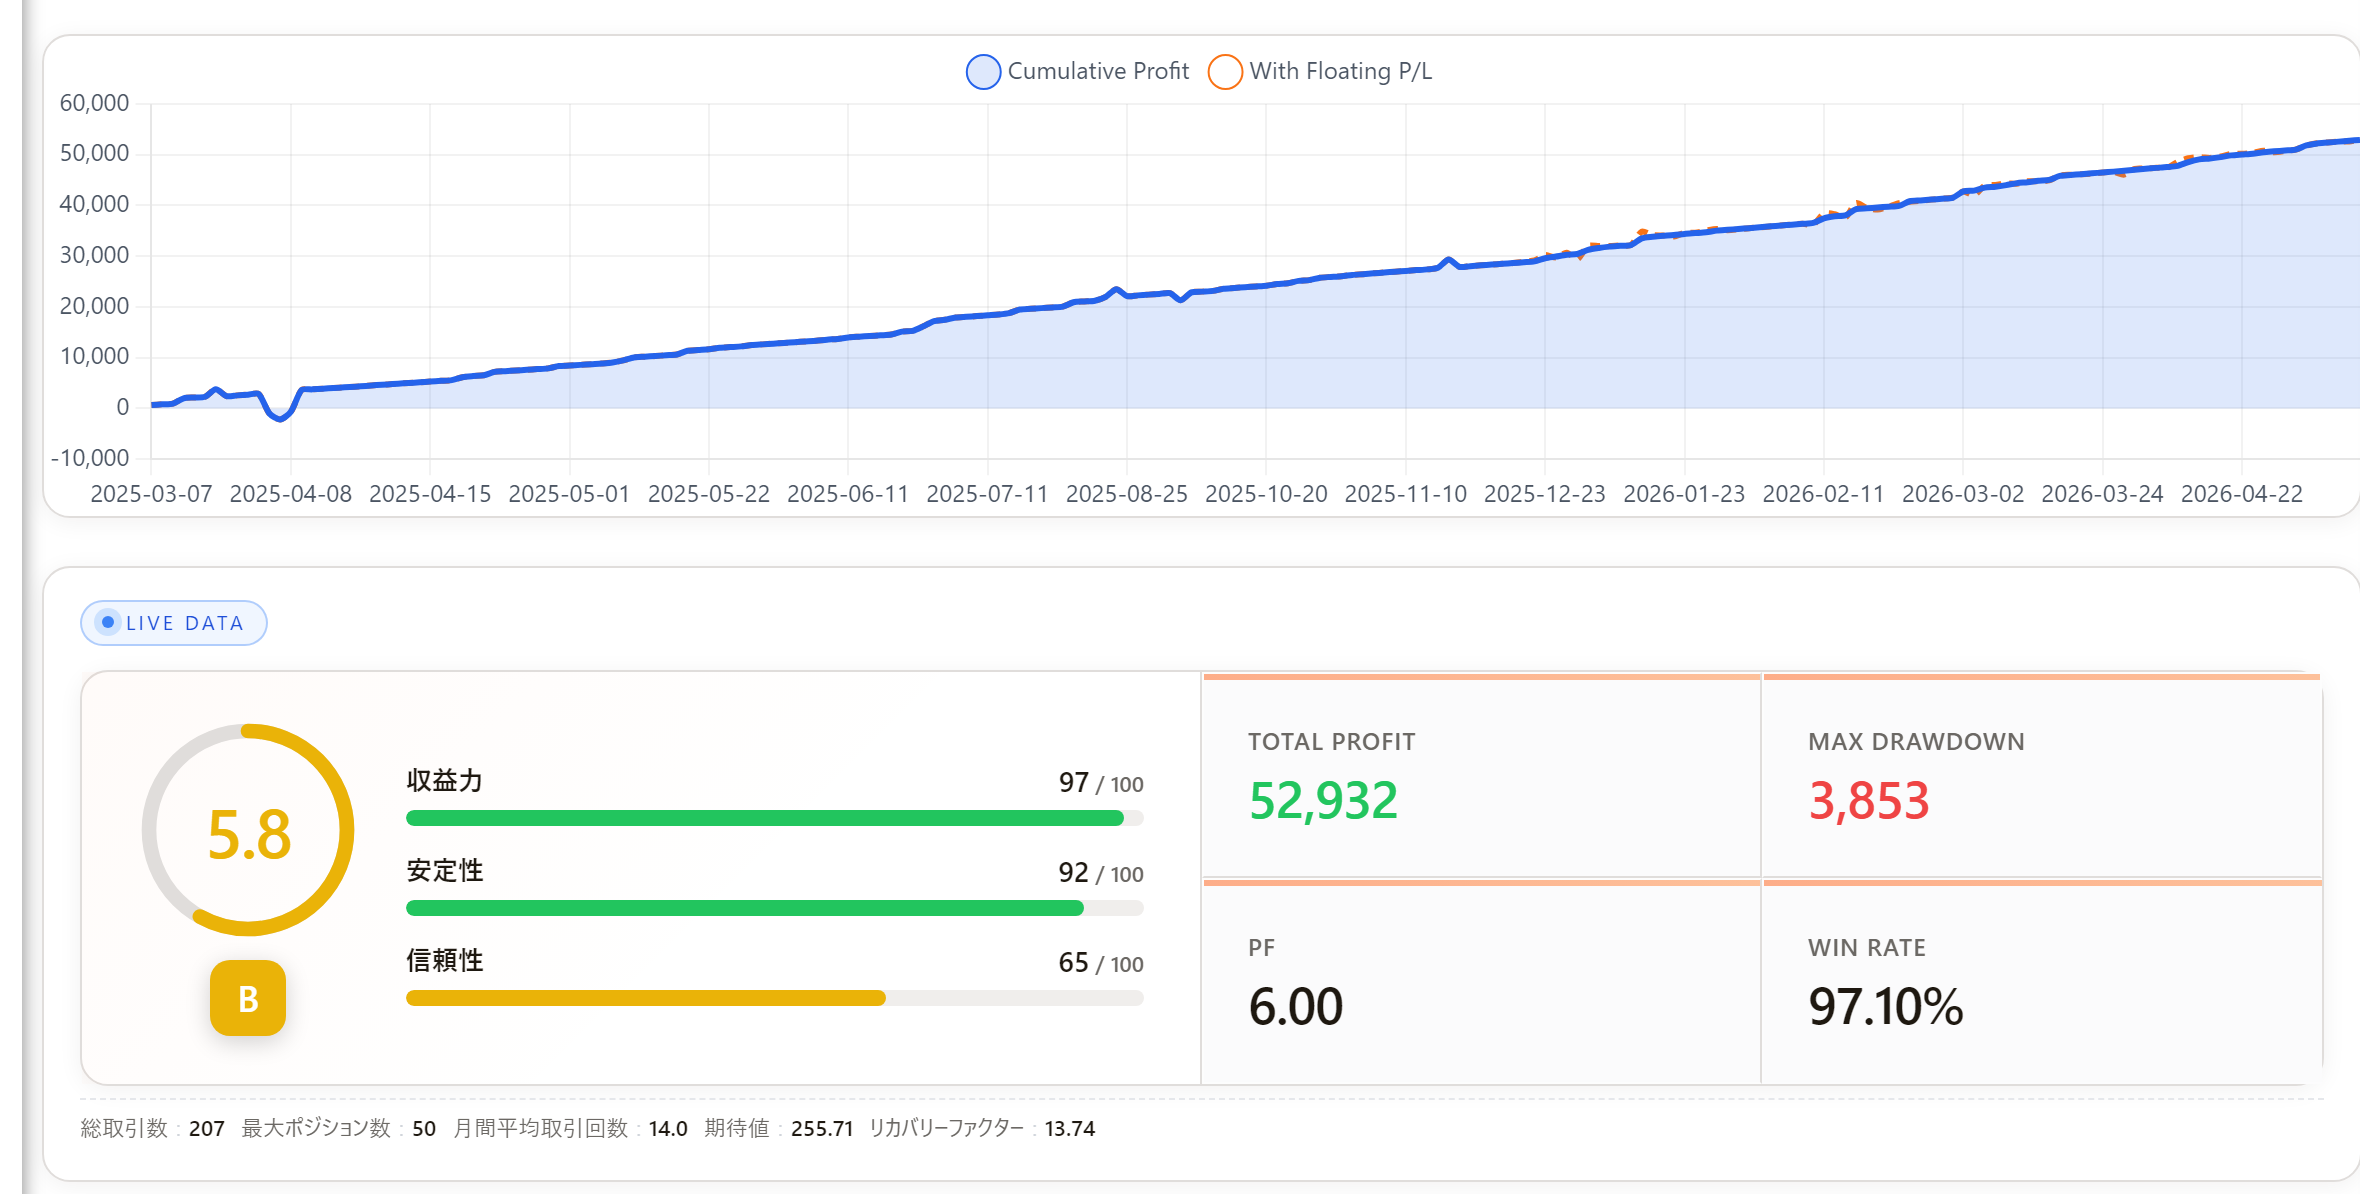
Task: Click the orange With Floating P/L legend circle
Action: coord(1226,72)
